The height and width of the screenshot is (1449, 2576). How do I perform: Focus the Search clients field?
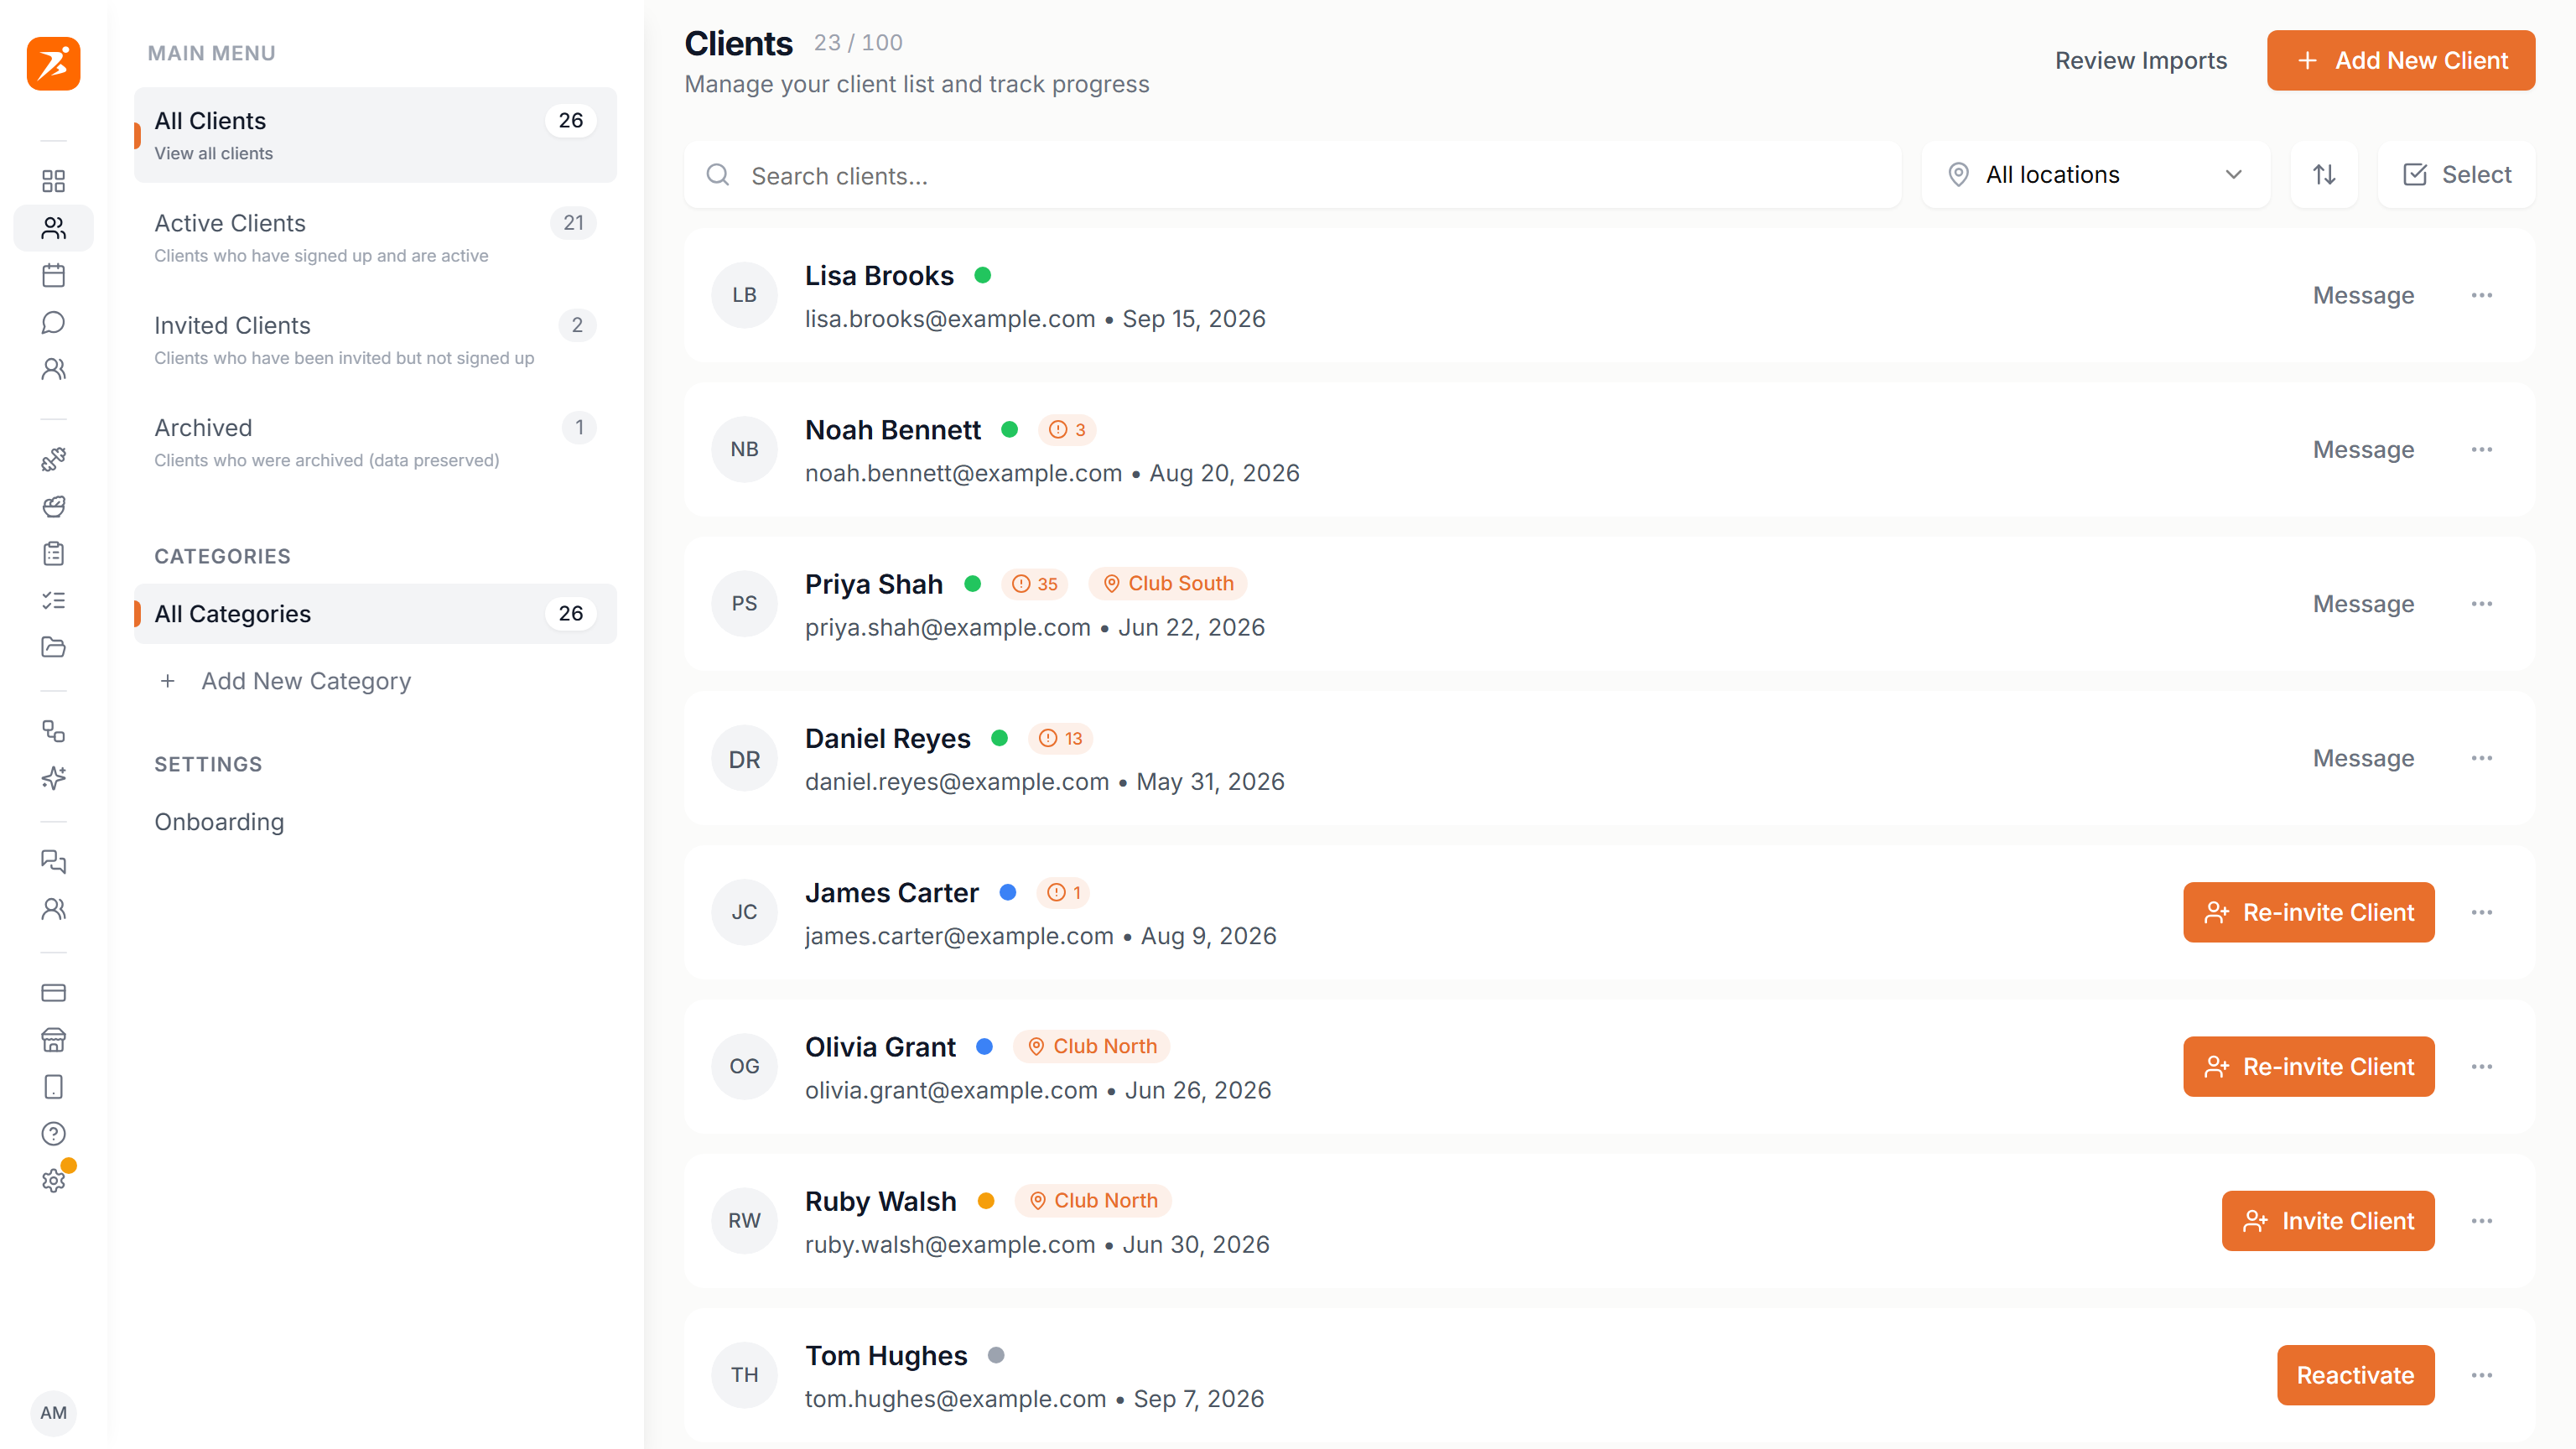[x=1292, y=175]
